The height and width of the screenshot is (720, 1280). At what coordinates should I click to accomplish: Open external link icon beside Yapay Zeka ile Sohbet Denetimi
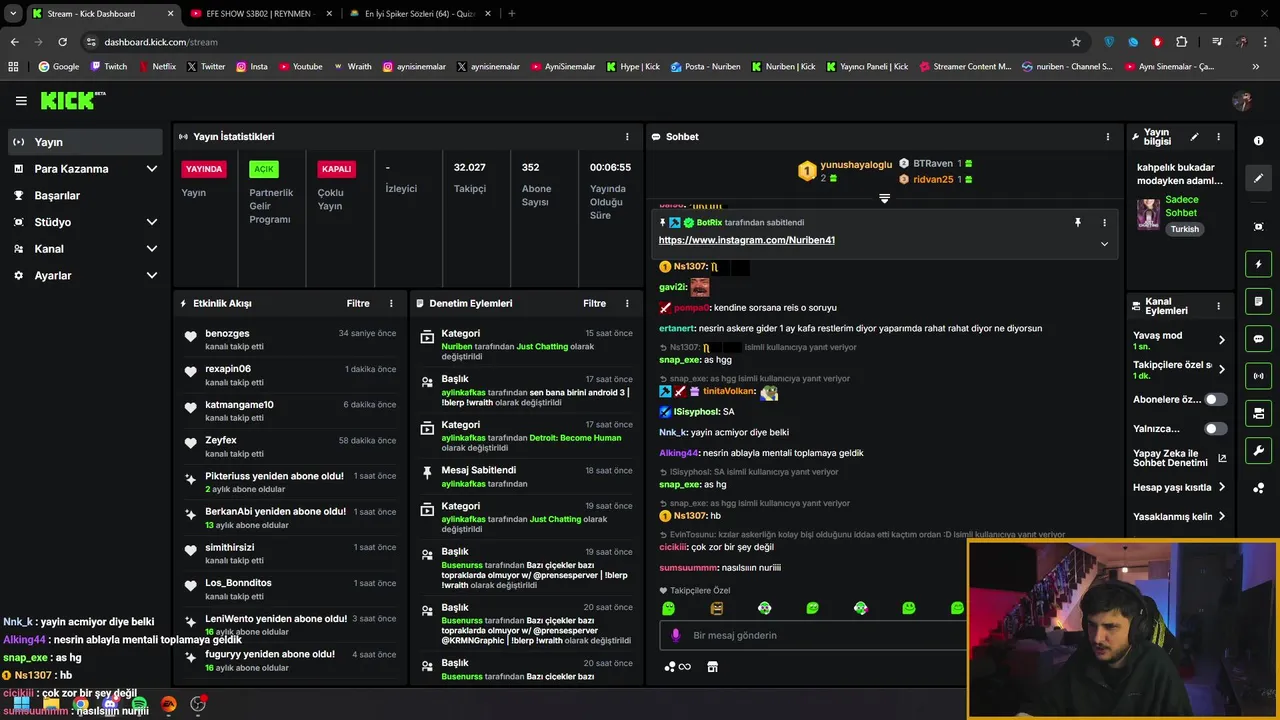1222,459
